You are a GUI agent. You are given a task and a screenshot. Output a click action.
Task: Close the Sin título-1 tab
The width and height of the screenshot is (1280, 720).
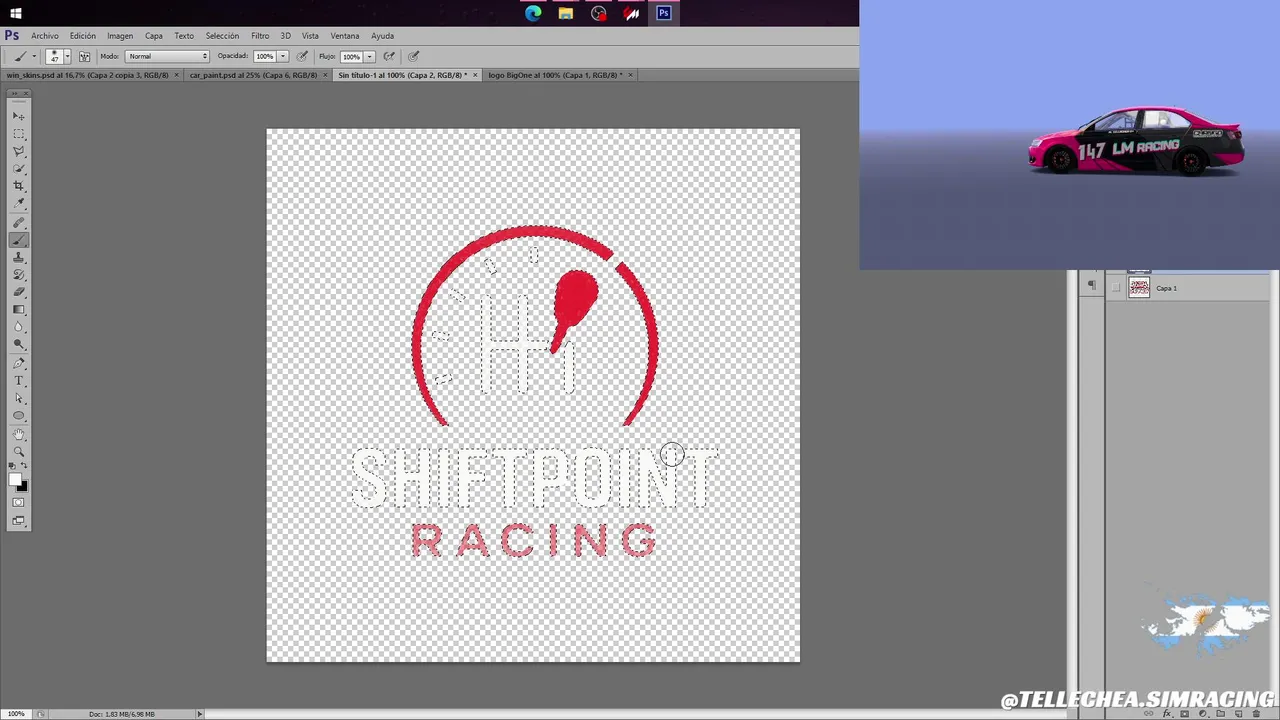tap(475, 75)
